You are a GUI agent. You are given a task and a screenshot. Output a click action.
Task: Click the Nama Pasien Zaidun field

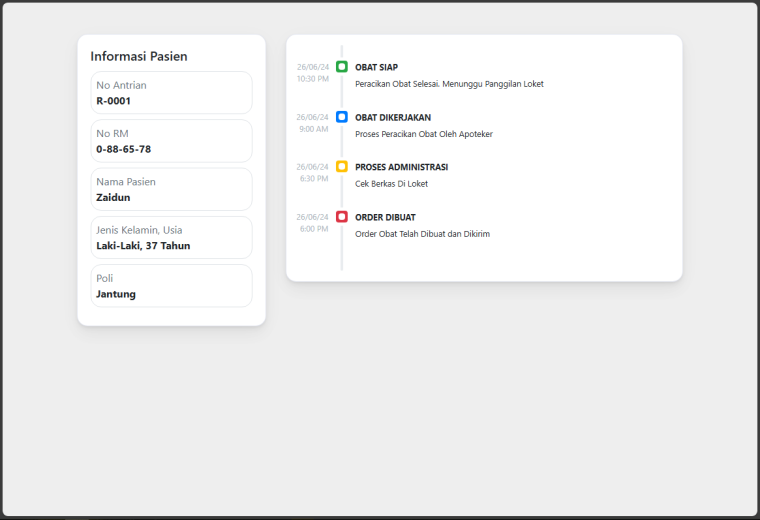[x=172, y=189]
